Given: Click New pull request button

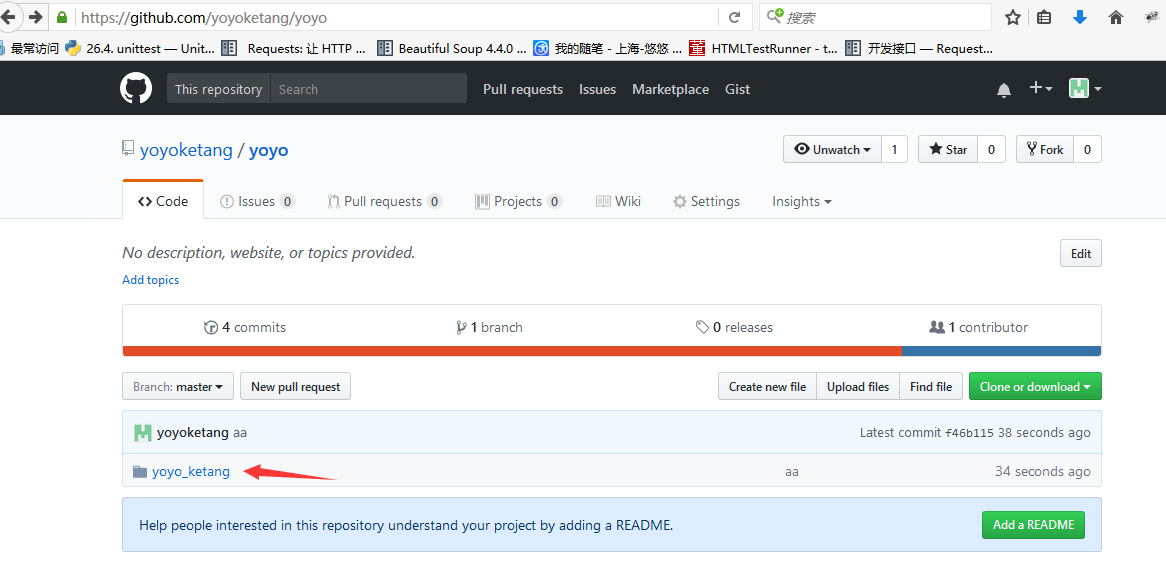Looking at the screenshot, I should (x=295, y=387).
